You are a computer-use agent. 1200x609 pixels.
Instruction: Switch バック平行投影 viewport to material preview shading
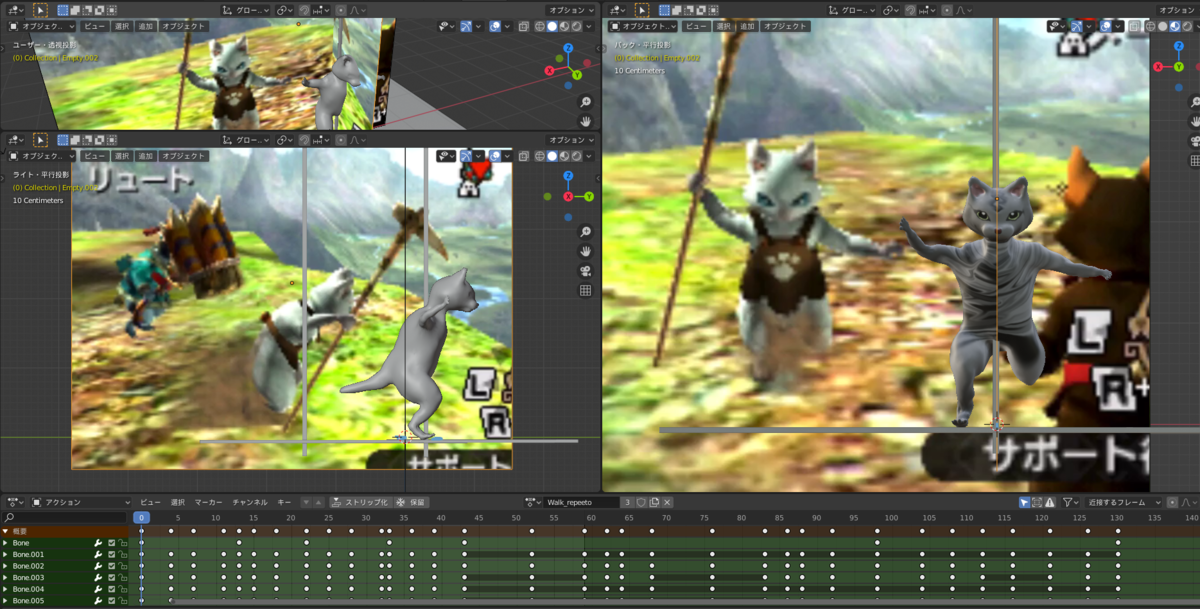pos(1175,26)
